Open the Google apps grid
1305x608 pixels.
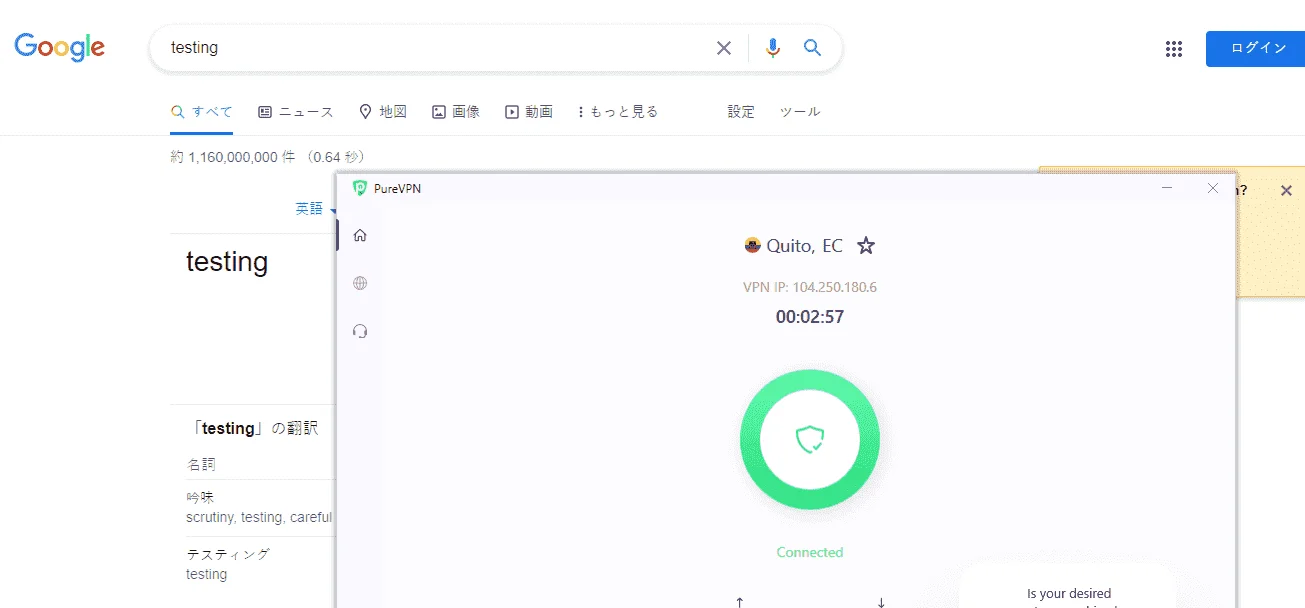coord(1174,49)
